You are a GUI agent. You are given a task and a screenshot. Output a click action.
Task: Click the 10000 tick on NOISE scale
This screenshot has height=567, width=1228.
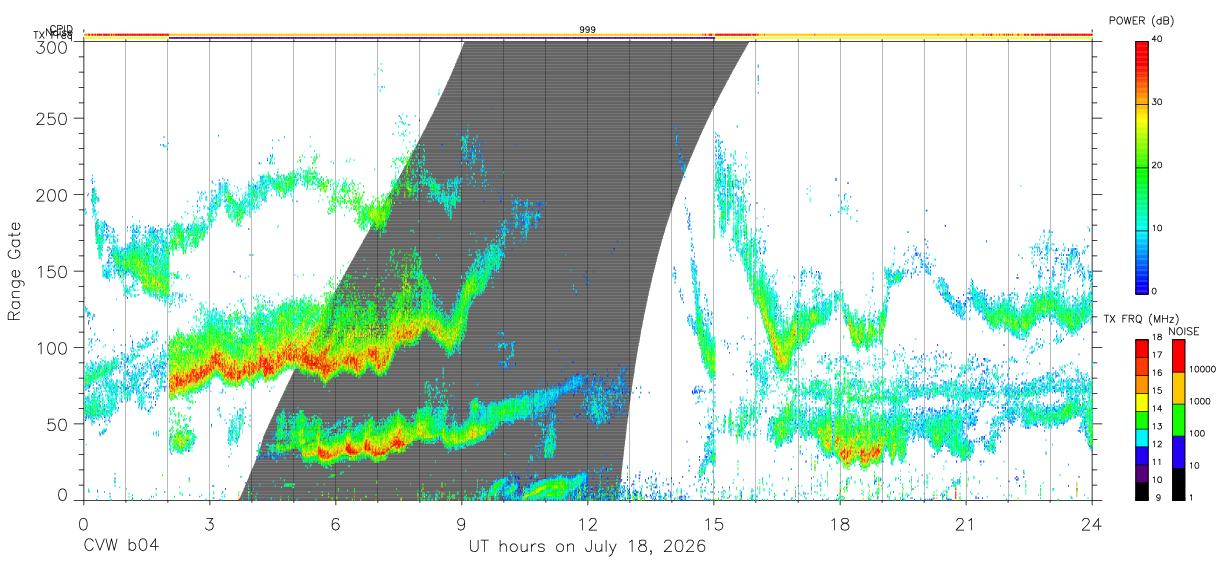(x=1201, y=369)
